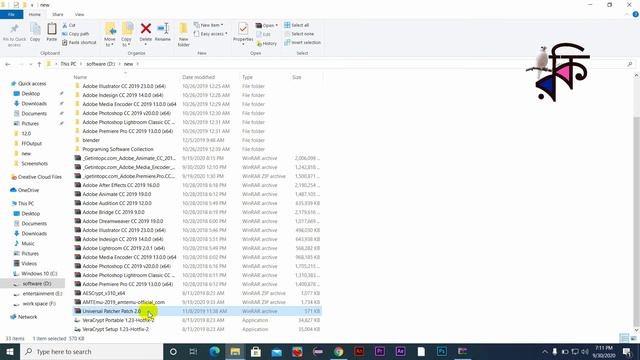Select OneDrive in navigation pane

tap(25, 190)
